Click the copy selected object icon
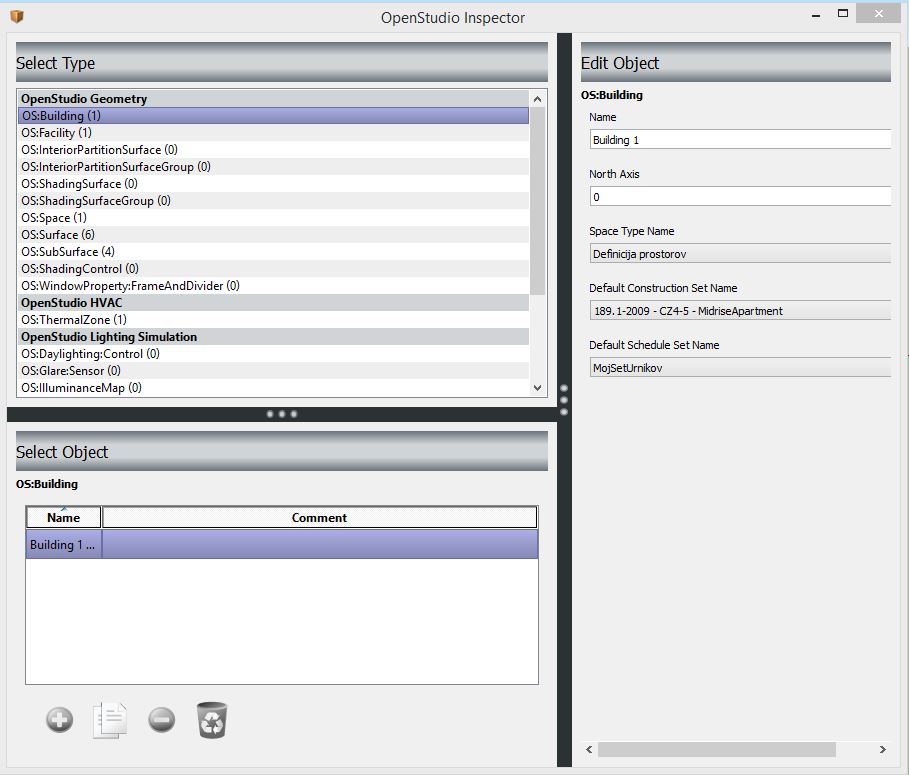The image size is (909, 775). point(110,720)
